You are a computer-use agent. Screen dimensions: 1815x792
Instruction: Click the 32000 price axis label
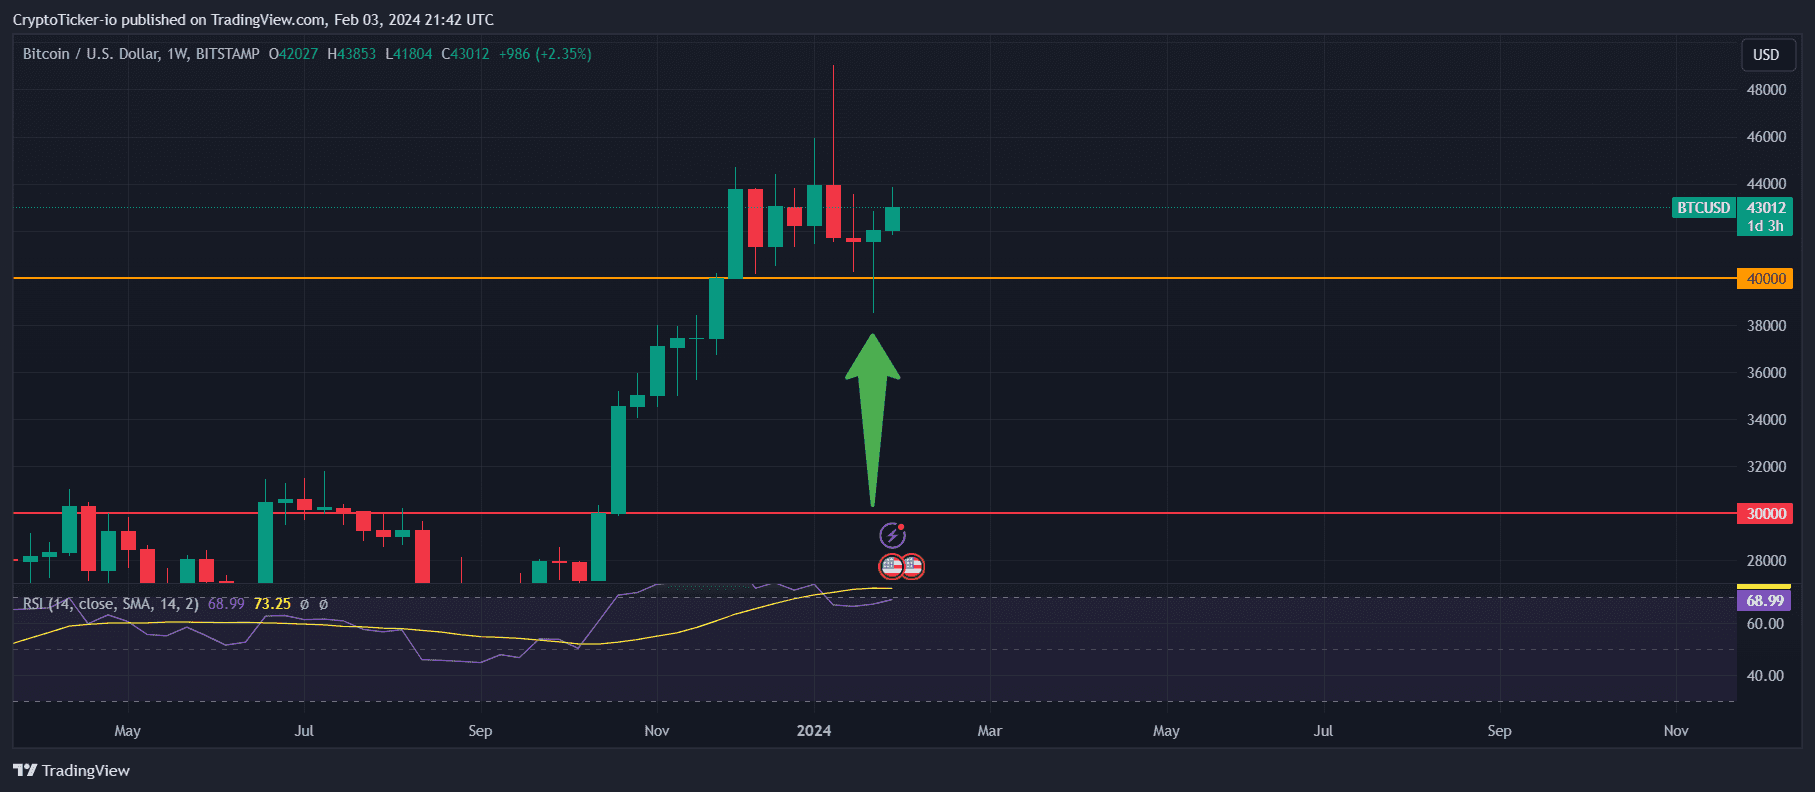[1766, 467]
